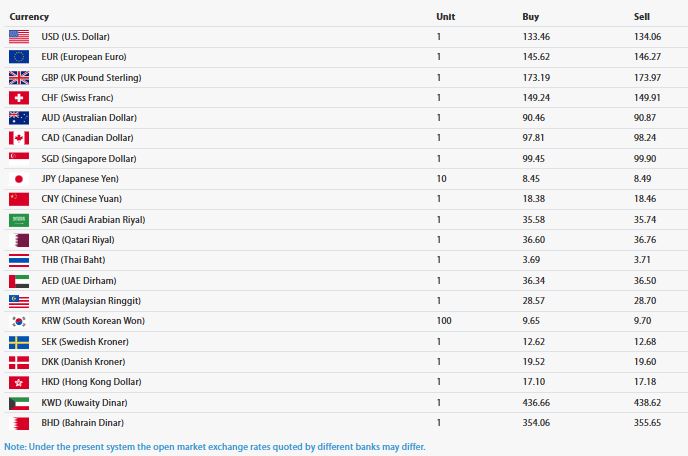Click the Qatar flag icon
The image size is (688, 456).
point(19,240)
